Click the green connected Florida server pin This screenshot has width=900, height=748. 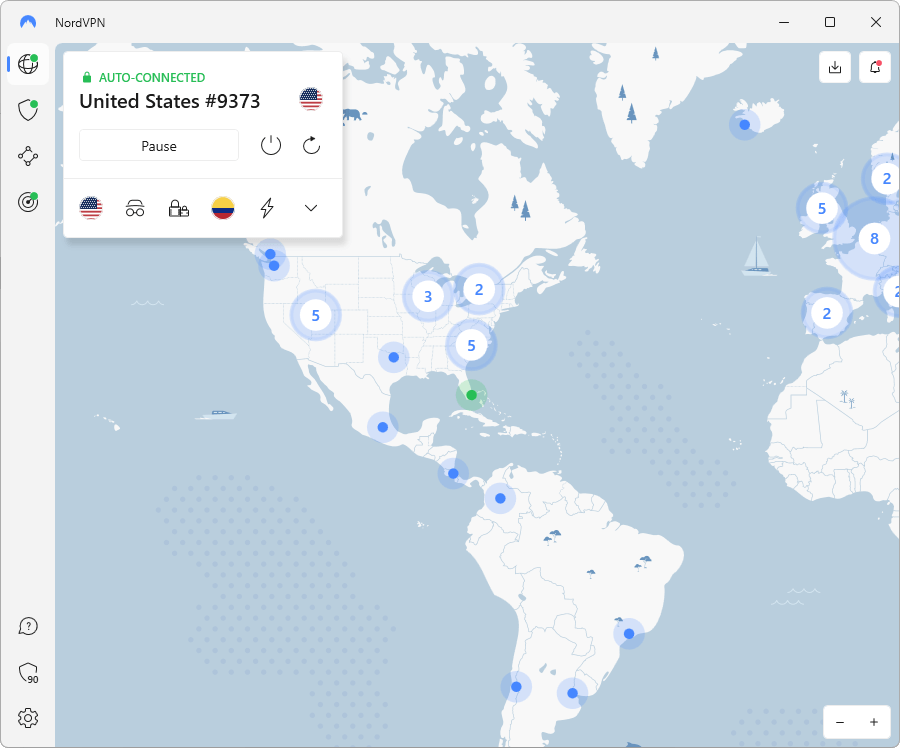tap(471, 395)
